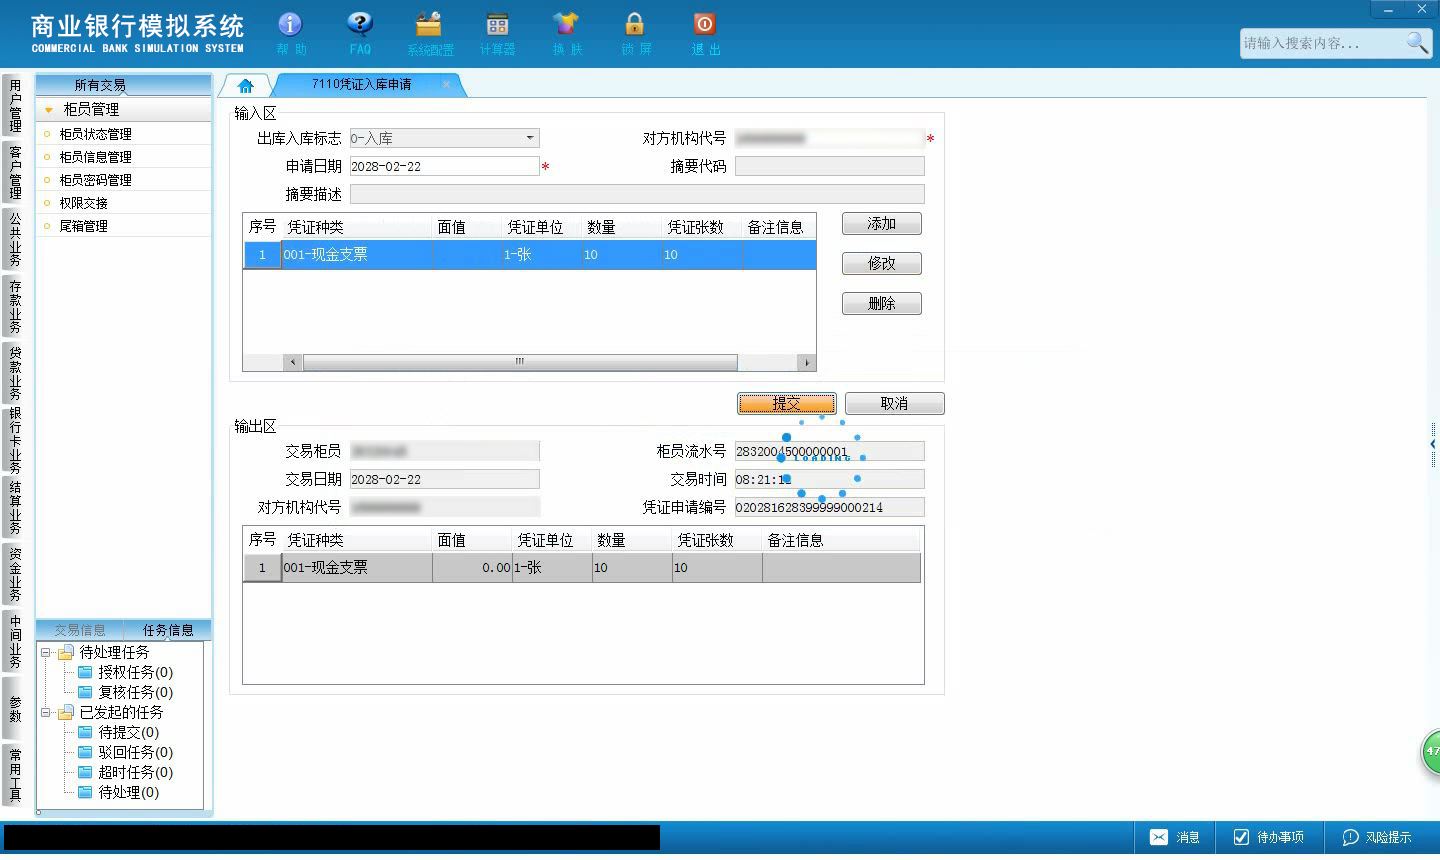Switch to the 存款业务 side tab

15,306
